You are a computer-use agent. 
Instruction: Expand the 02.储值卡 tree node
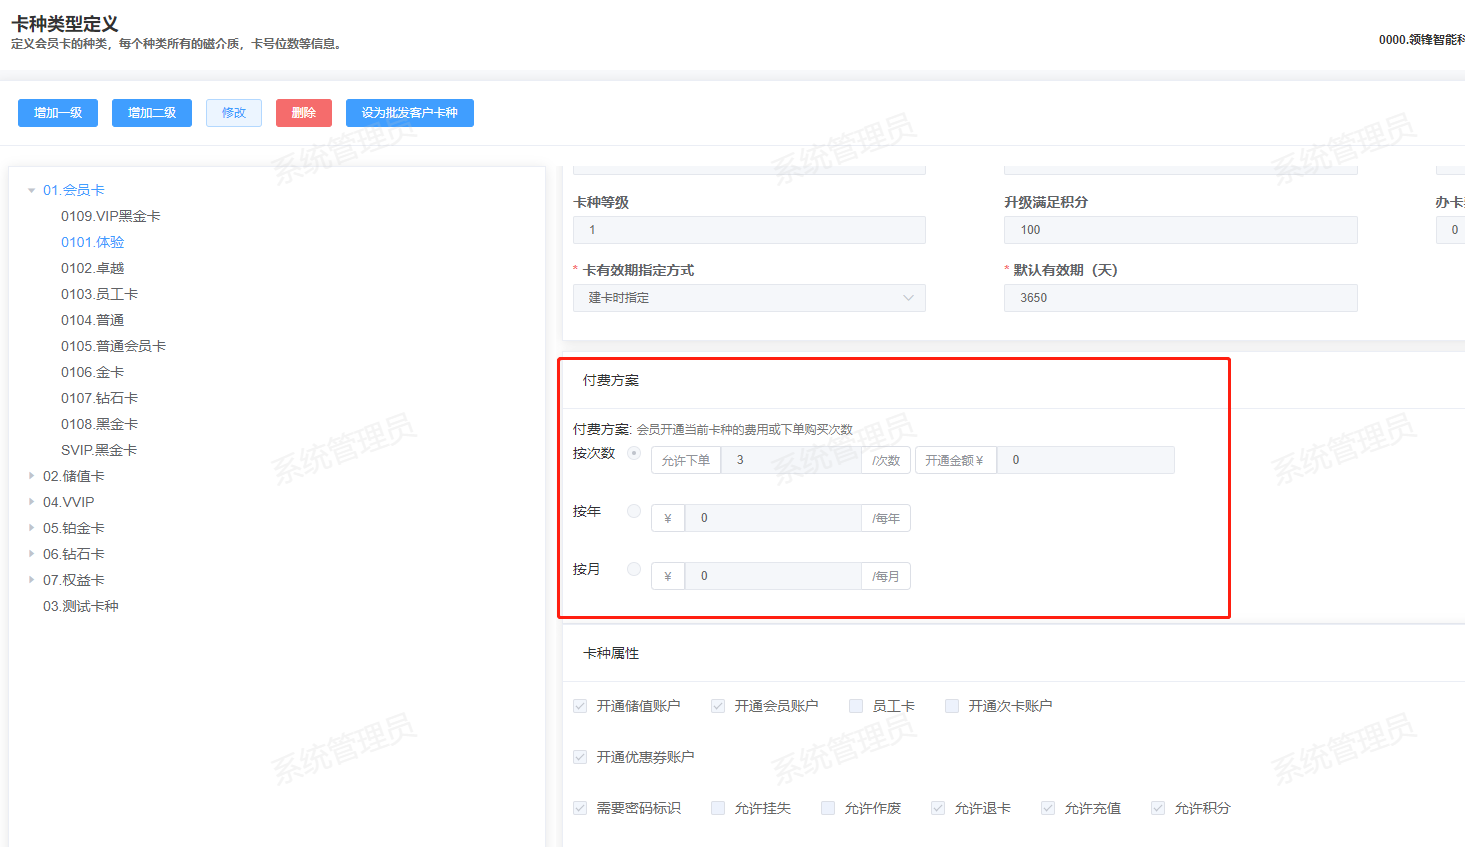point(32,476)
